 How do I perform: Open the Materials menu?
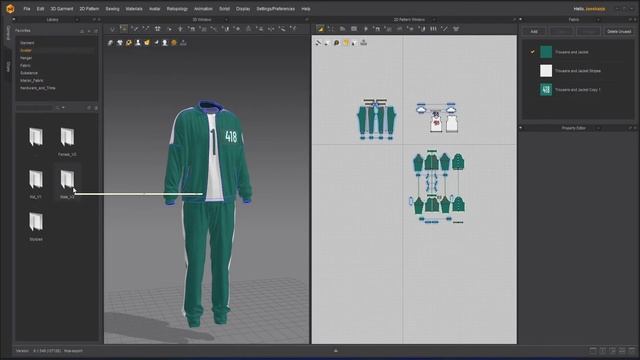click(134, 9)
